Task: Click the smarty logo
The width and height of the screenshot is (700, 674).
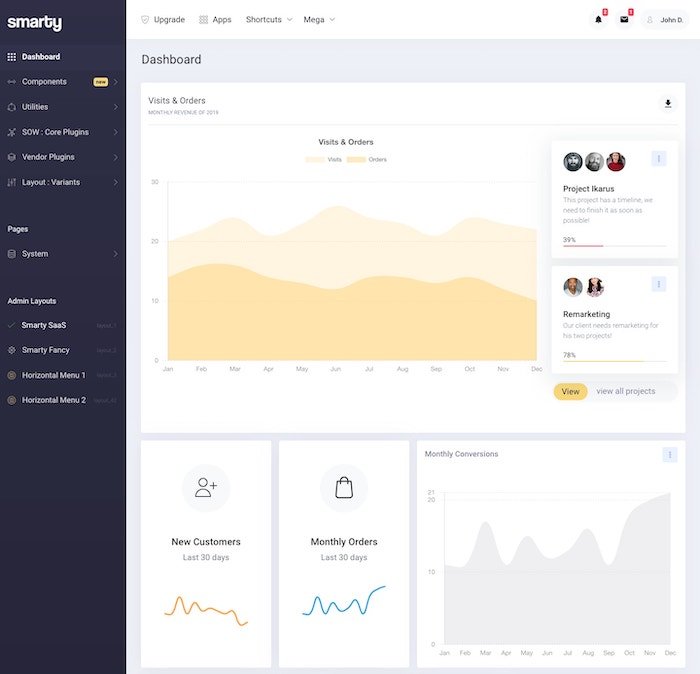Action: click(34, 22)
